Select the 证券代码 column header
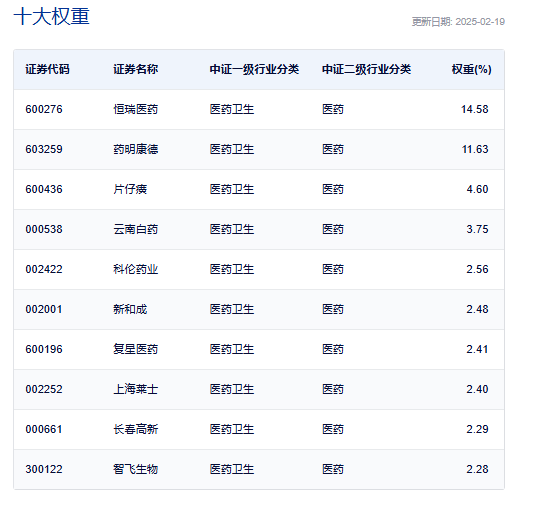 click(48, 69)
